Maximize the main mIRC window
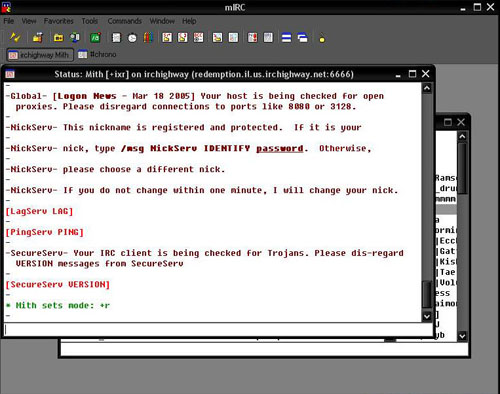This screenshot has height=394, width=500. (x=477, y=7)
